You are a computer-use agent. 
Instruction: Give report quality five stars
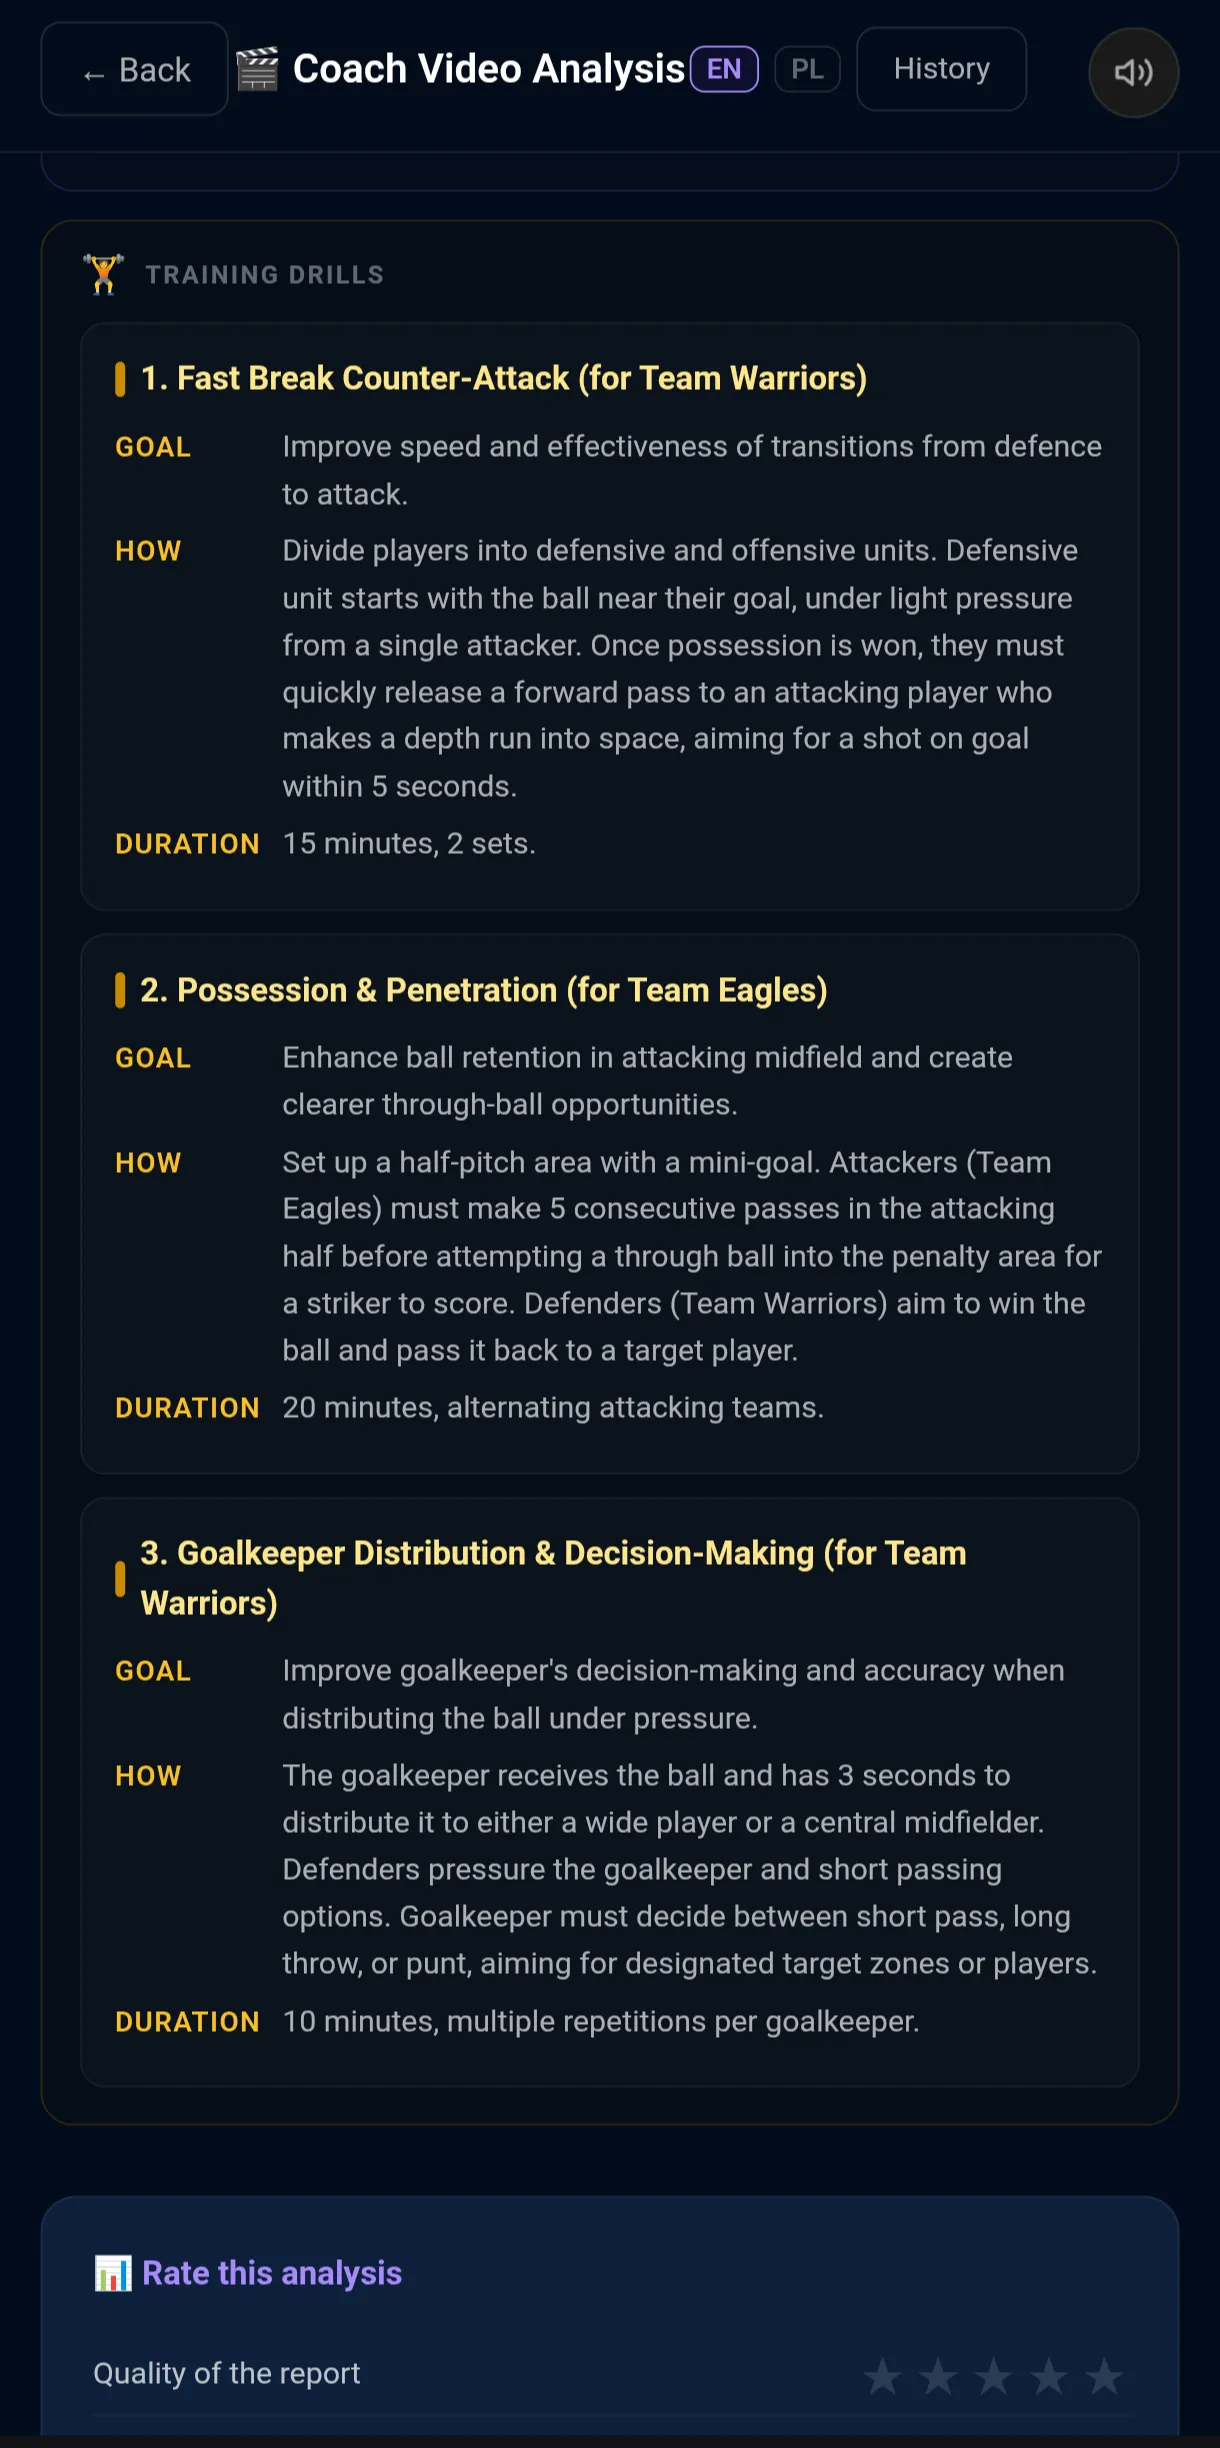tap(1104, 2376)
